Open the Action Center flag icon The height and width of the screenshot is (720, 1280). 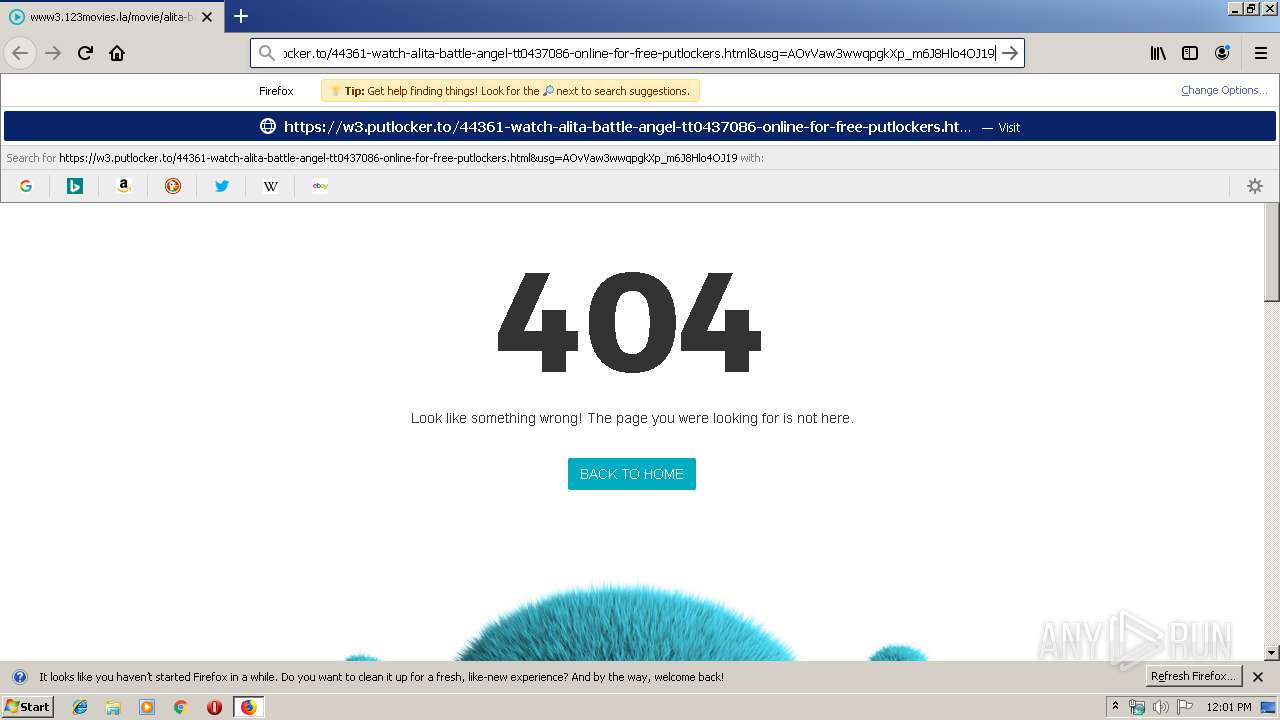coord(1185,707)
